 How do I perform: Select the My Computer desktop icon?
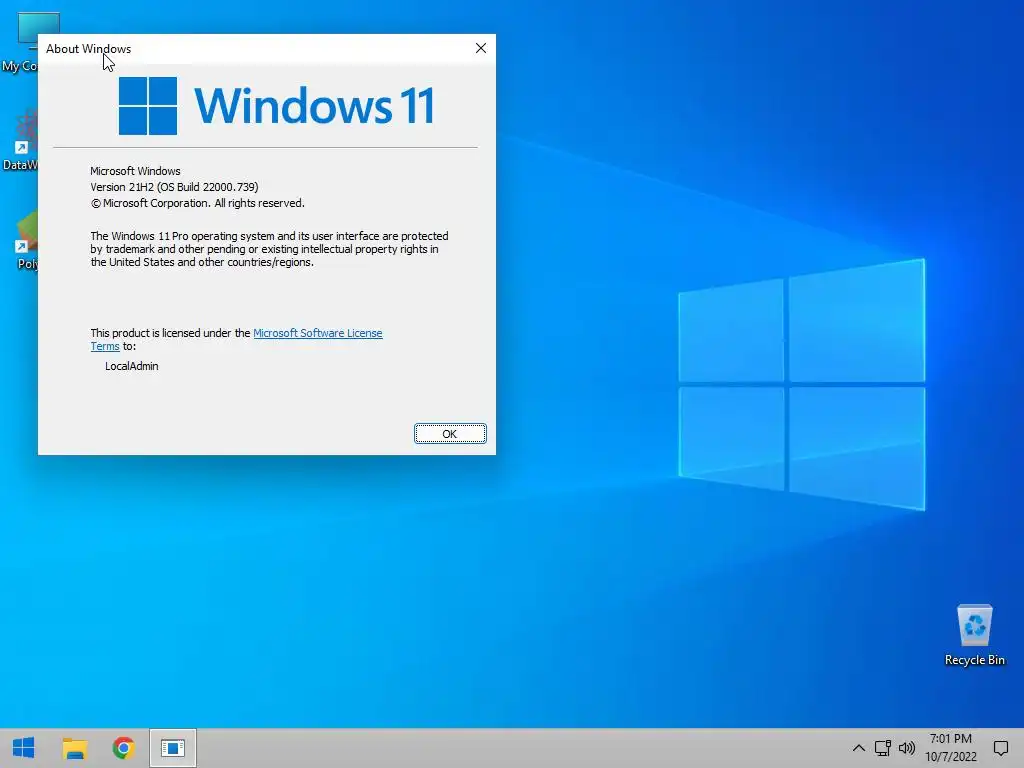[x=20, y=42]
